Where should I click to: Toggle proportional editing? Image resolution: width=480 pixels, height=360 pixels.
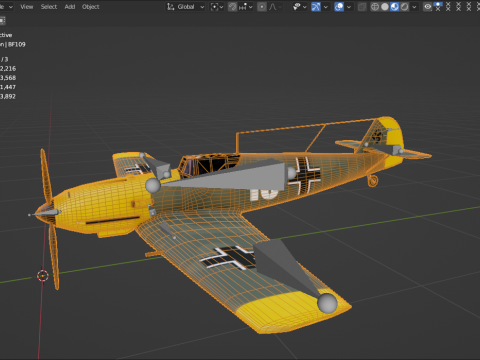coord(262,7)
